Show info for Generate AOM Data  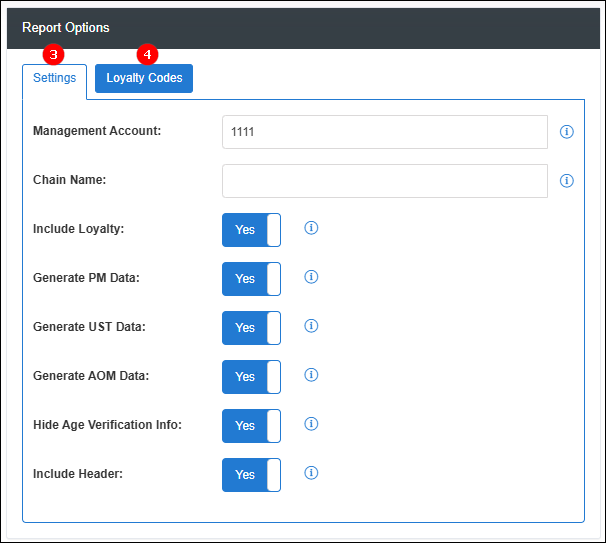click(x=311, y=374)
